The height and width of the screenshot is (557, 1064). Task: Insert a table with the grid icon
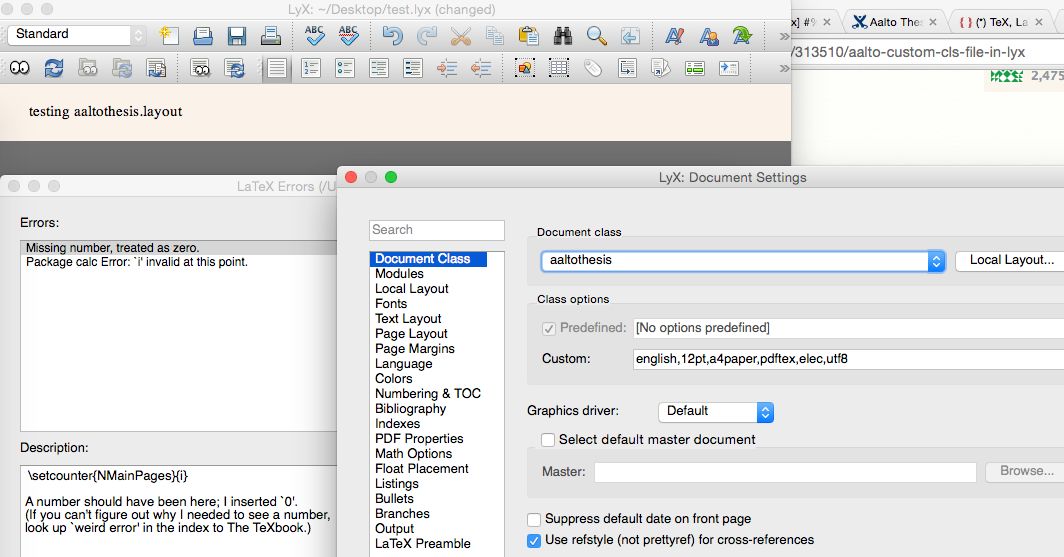pyautogui.click(x=558, y=68)
